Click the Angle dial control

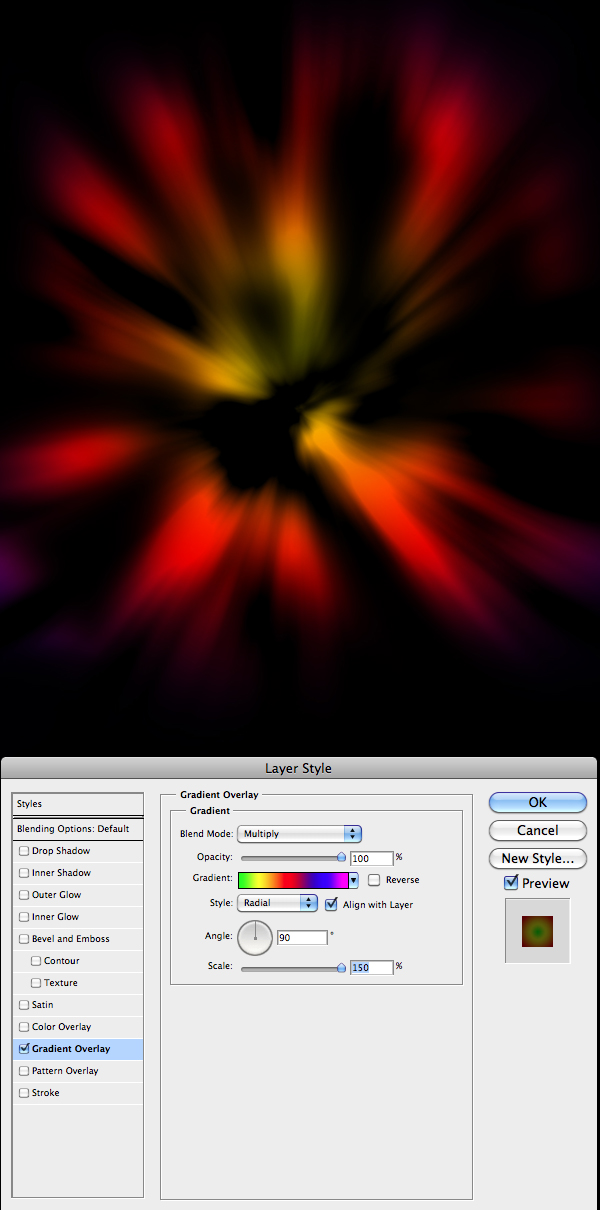255,938
